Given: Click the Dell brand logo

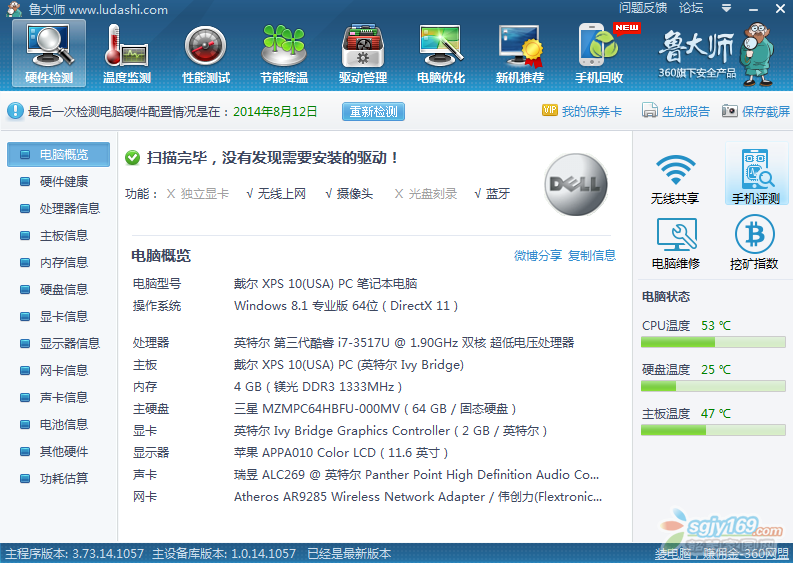Looking at the screenshot, I should point(576,184).
